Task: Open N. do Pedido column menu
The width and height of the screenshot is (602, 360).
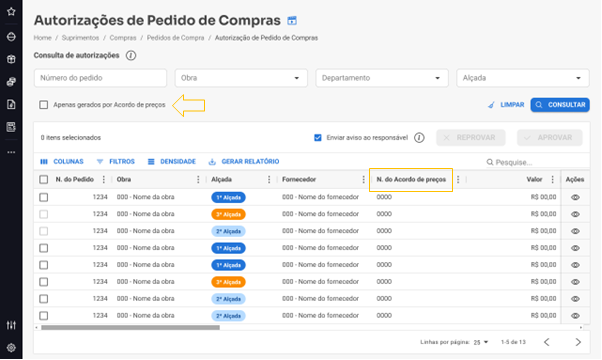Action: pos(104,179)
